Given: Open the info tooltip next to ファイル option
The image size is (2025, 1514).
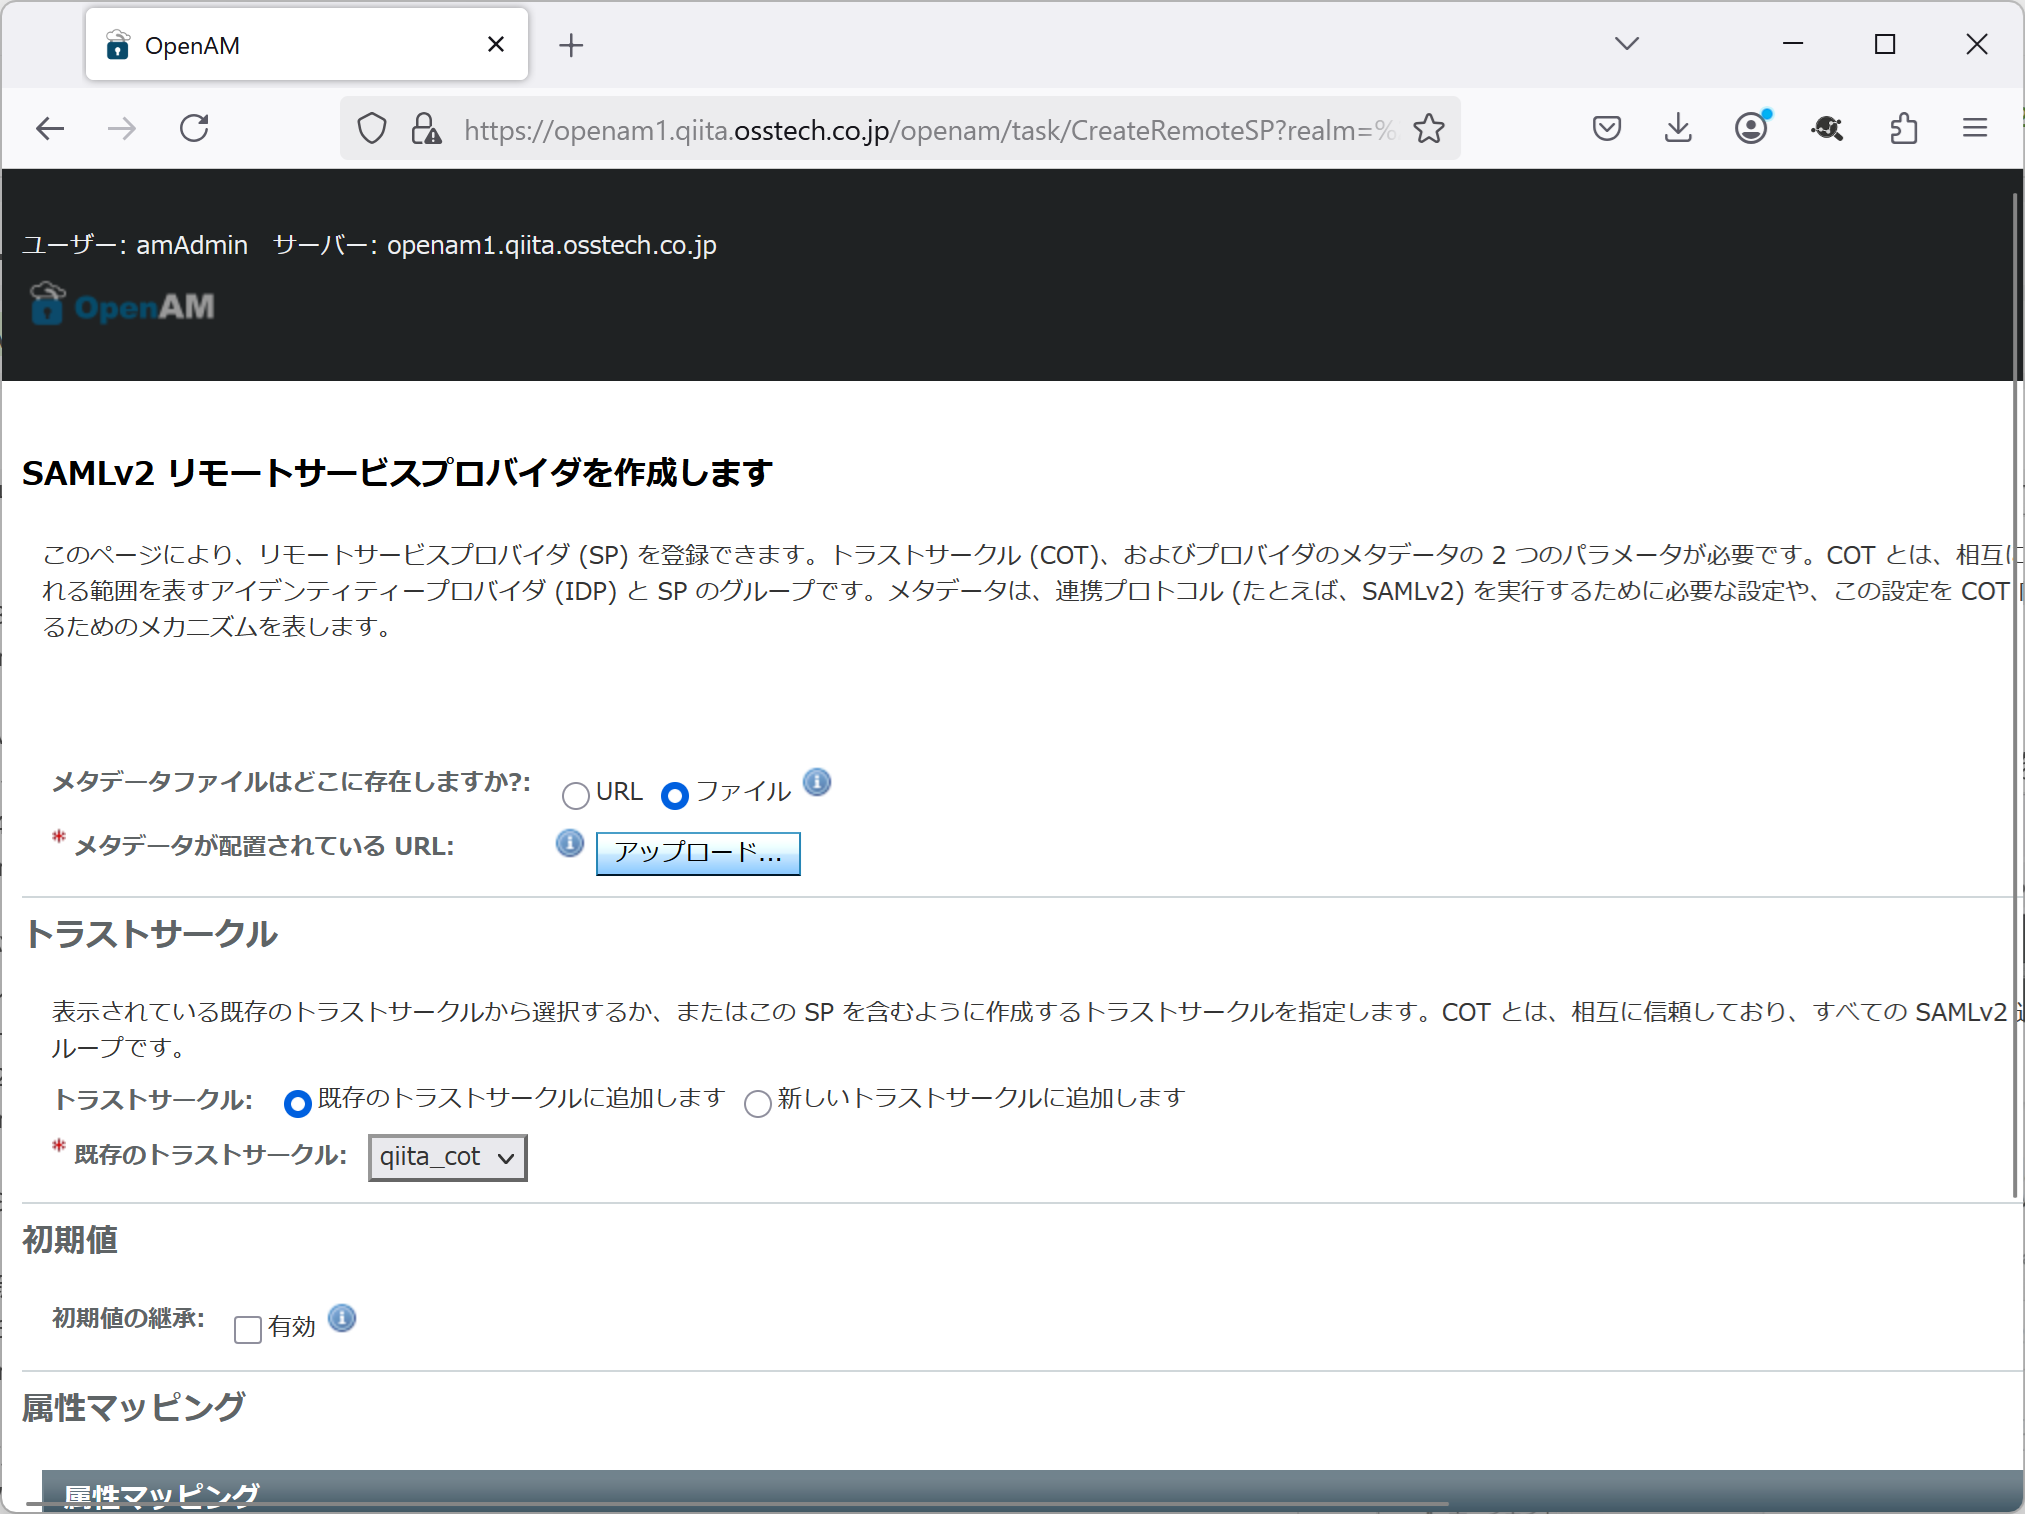Looking at the screenshot, I should 818,784.
